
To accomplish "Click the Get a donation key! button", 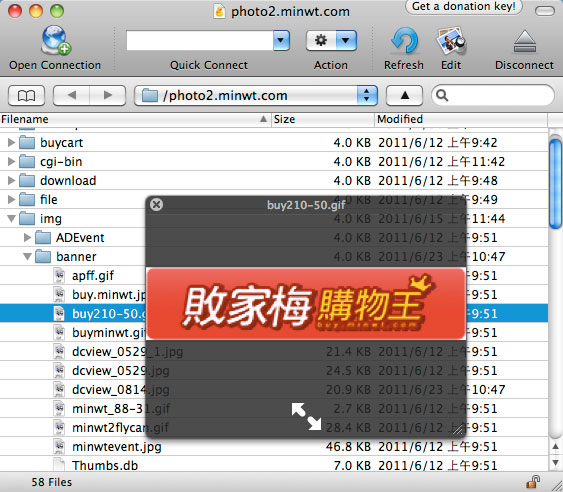I will pyautogui.click(x=464, y=6).
